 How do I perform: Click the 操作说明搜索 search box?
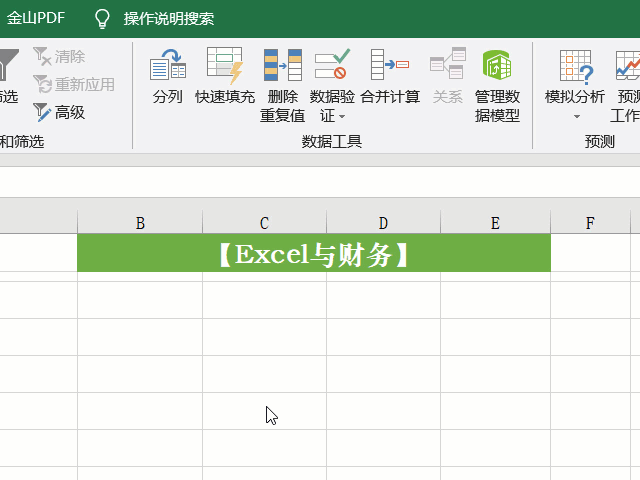[x=169, y=19]
